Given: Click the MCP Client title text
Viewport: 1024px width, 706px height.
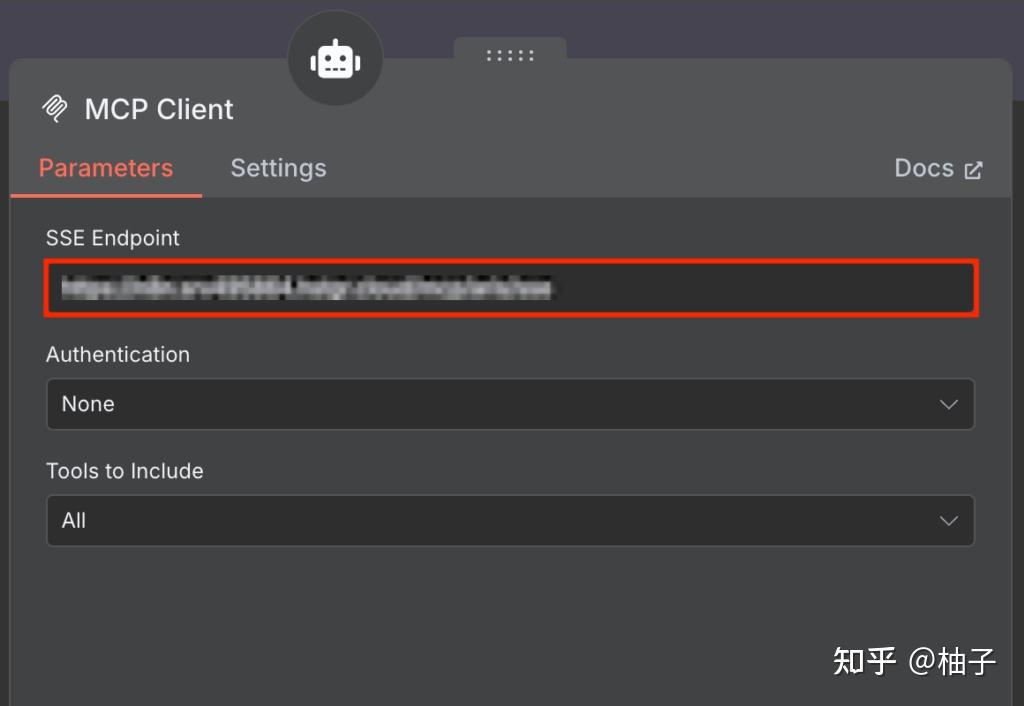Looking at the screenshot, I should pos(159,109).
